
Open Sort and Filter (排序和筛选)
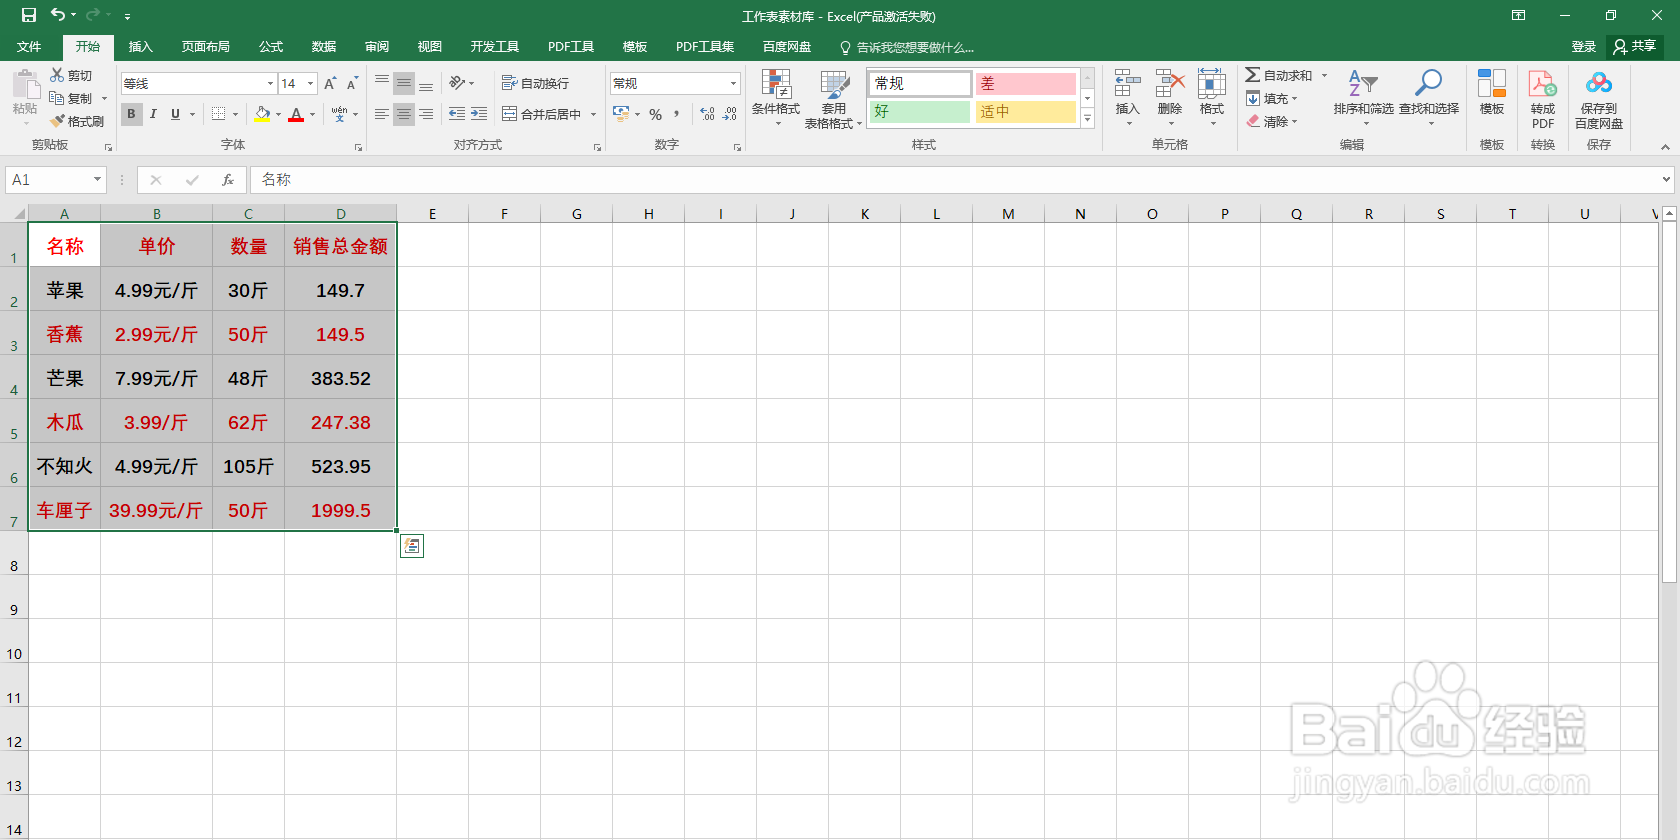coord(1363,96)
